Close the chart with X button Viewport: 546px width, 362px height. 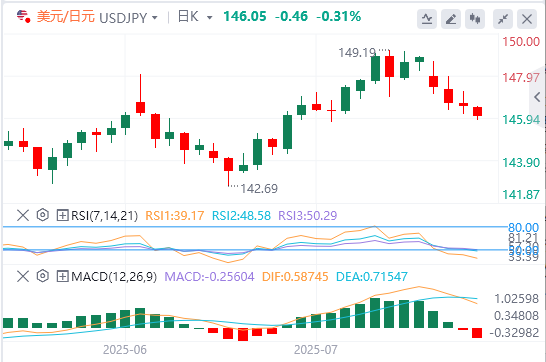coord(527,18)
